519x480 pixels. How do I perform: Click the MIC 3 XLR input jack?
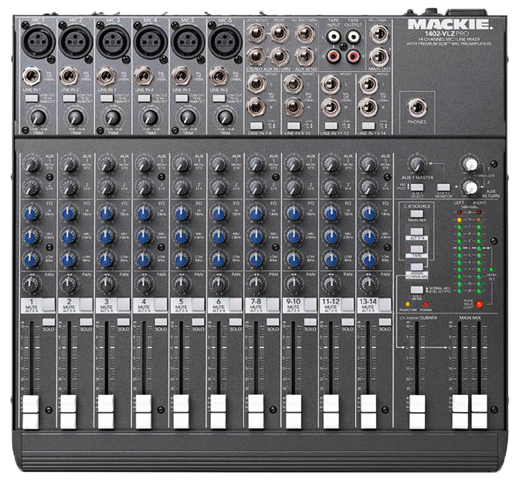(x=113, y=42)
